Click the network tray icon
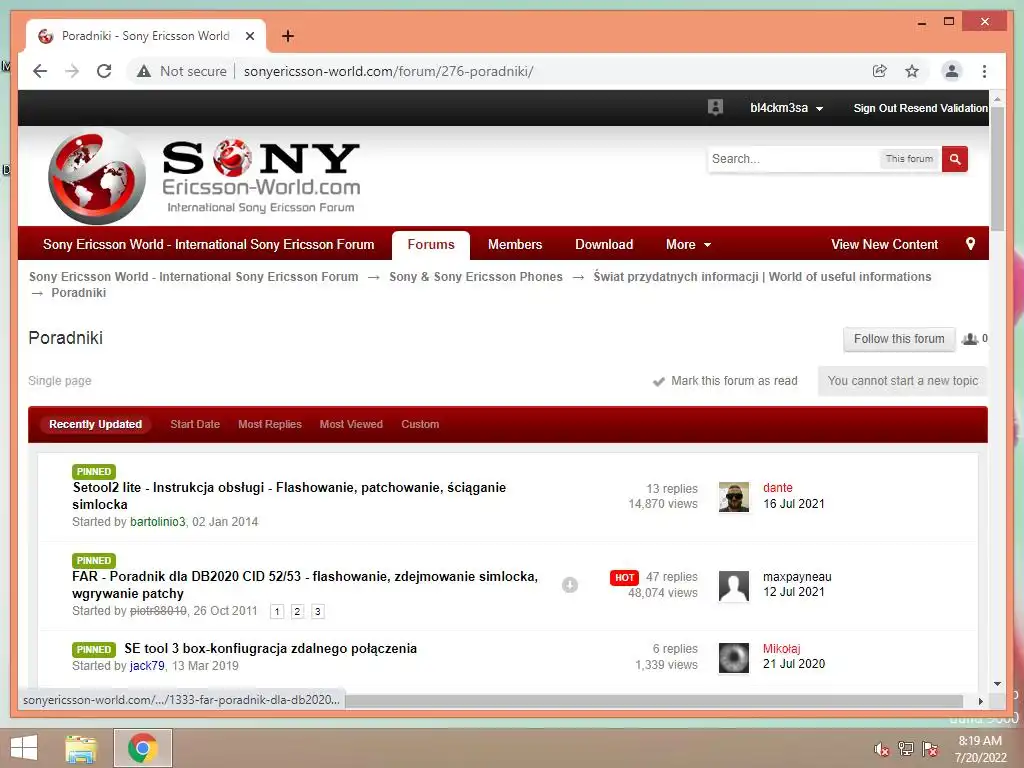Image resolution: width=1024 pixels, height=768 pixels. tap(906, 748)
